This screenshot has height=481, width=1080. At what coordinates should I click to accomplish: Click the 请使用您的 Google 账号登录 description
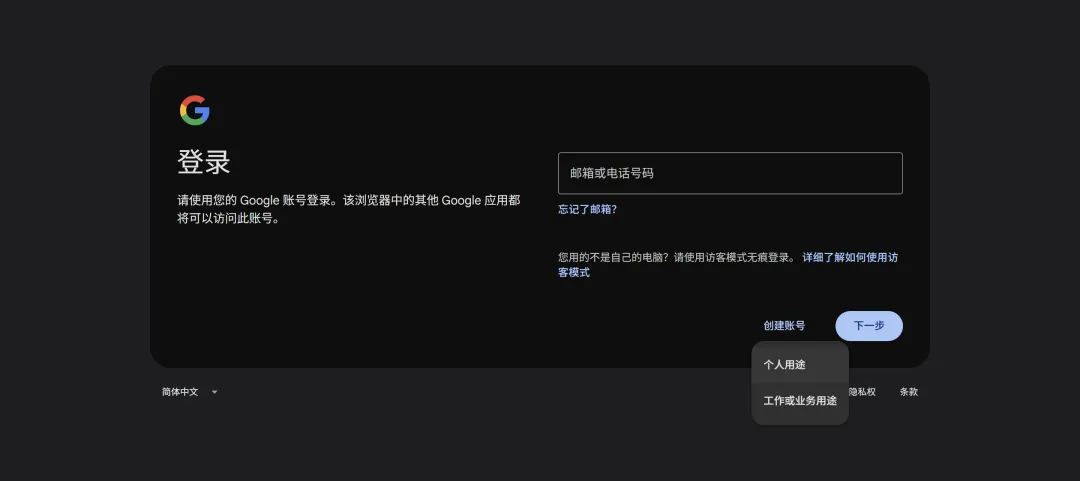click(x=349, y=209)
